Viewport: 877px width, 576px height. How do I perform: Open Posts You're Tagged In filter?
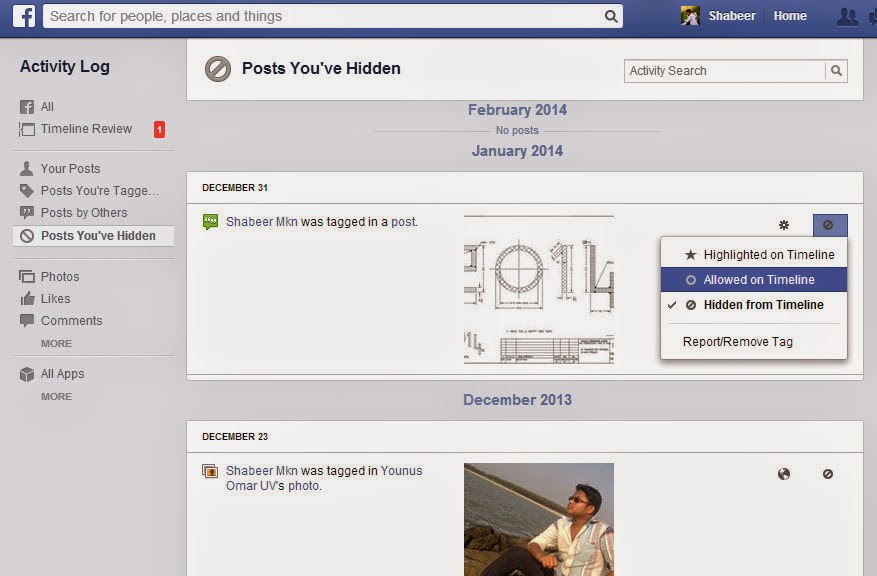click(x=100, y=191)
